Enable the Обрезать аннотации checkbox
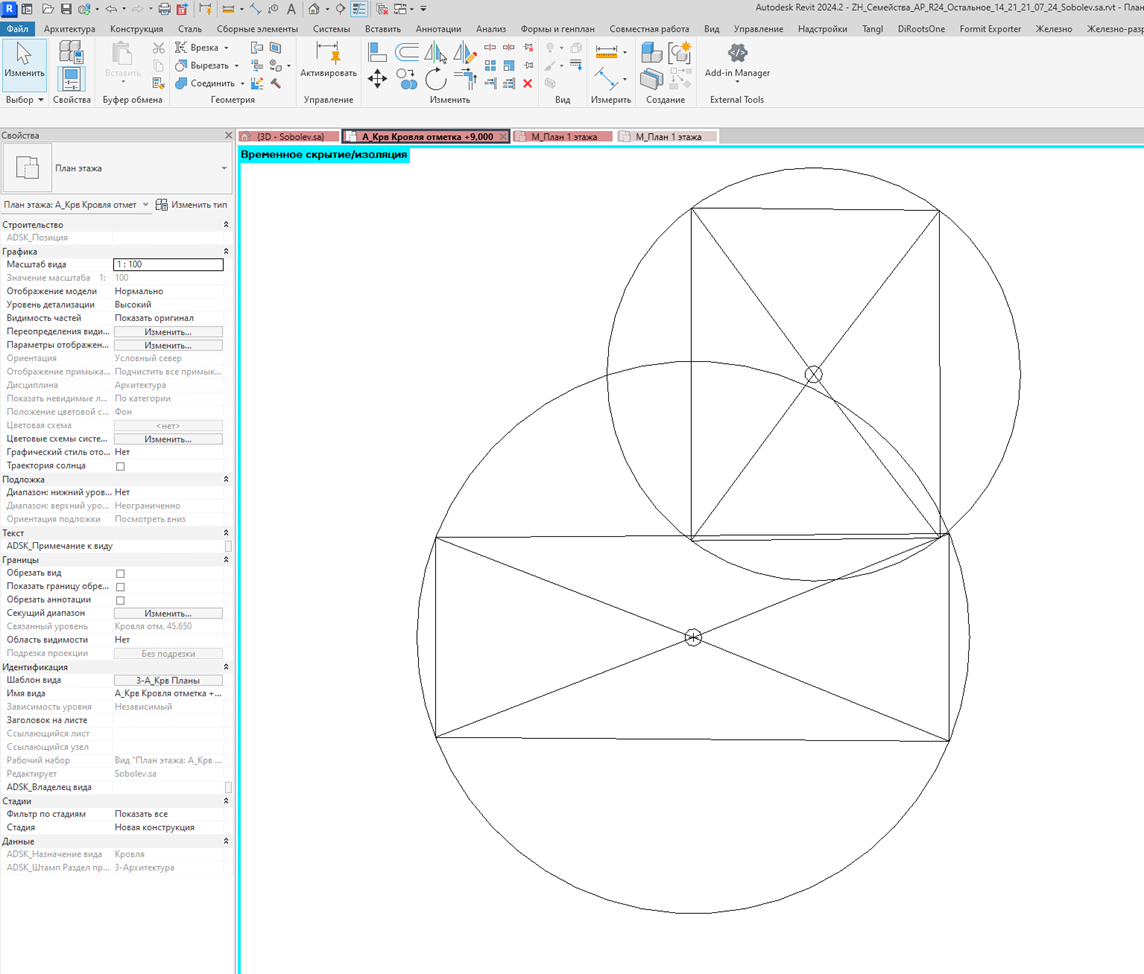 (120, 600)
